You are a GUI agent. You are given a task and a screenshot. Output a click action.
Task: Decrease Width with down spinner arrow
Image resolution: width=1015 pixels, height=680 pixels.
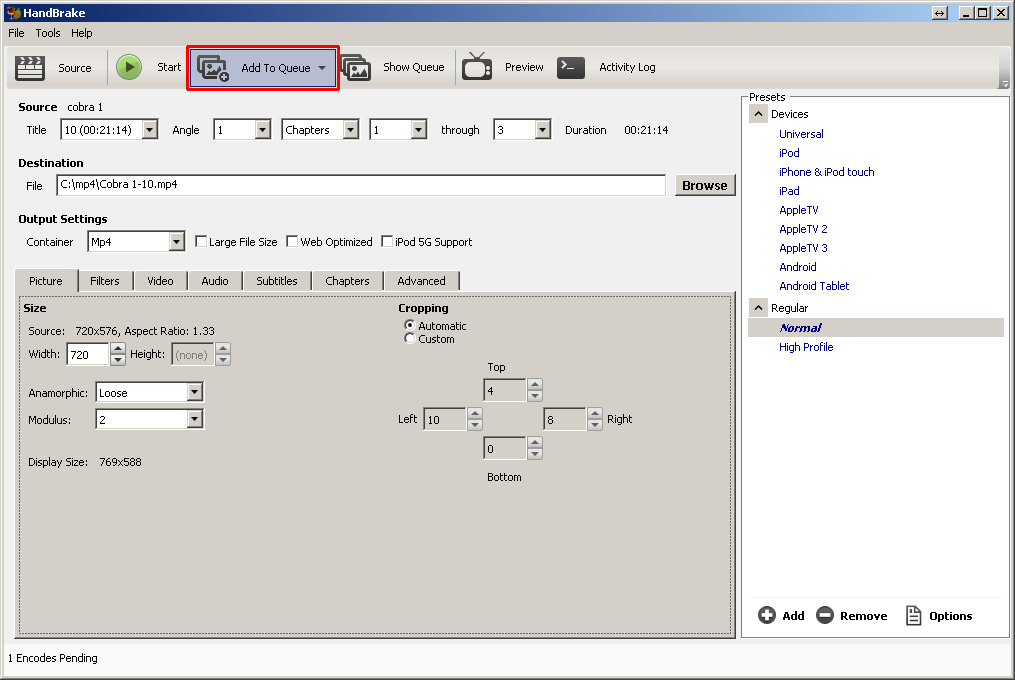click(x=118, y=360)
